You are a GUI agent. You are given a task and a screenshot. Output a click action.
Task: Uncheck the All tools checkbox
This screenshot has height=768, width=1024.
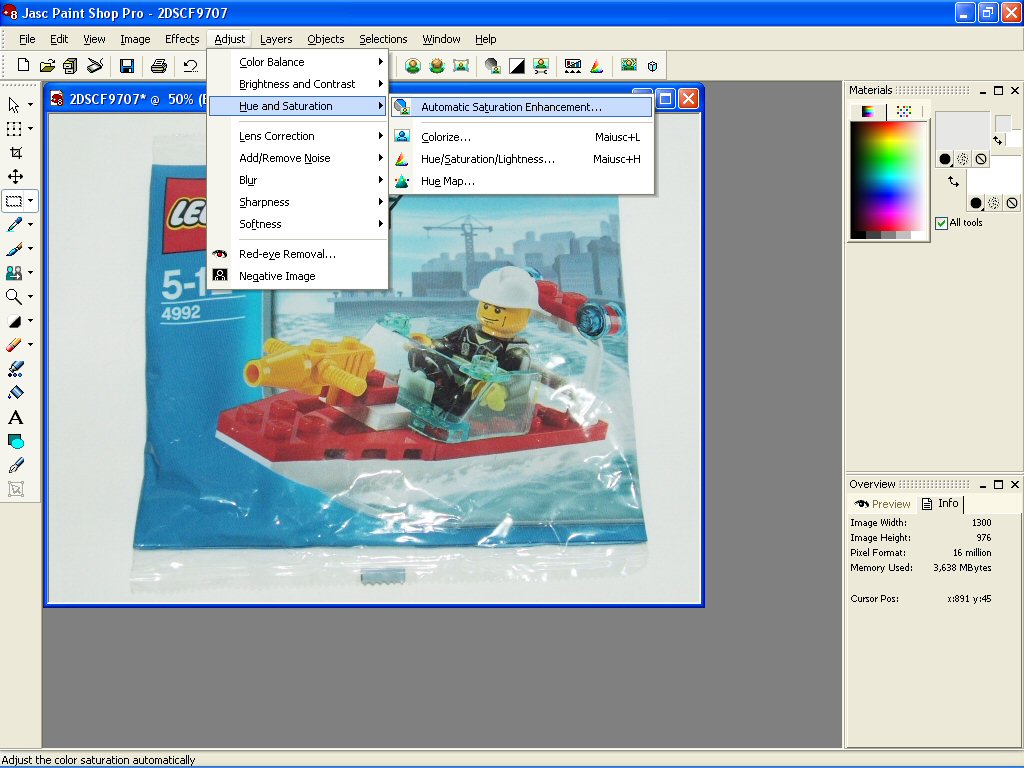point(941,223)
